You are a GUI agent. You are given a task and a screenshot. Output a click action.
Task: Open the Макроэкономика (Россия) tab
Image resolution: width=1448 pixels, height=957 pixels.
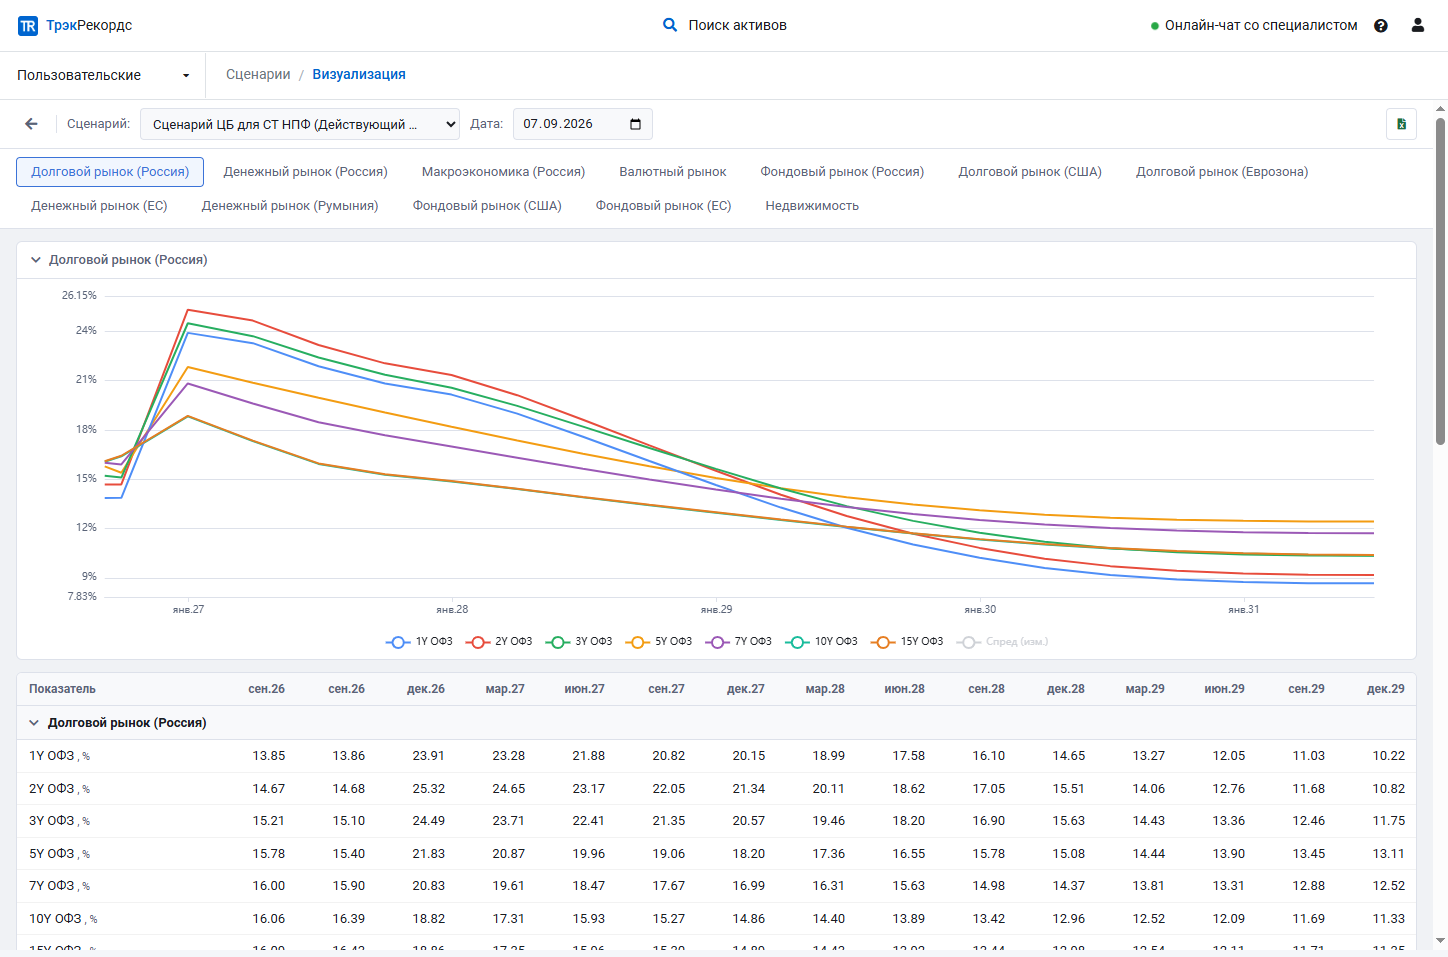[x=504, y=172]
